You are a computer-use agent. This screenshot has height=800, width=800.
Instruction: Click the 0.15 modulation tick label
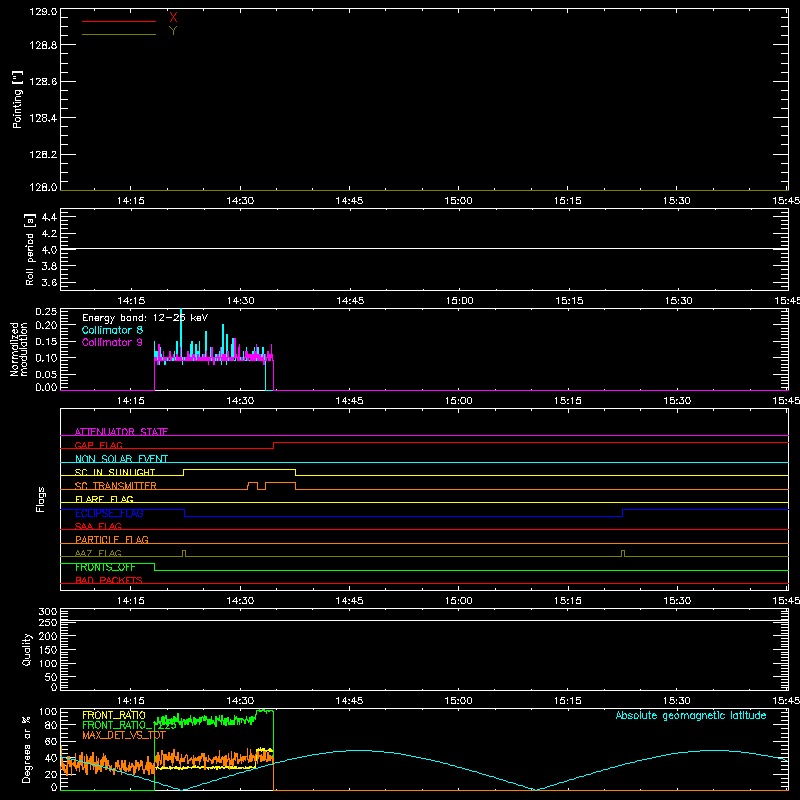46,341
